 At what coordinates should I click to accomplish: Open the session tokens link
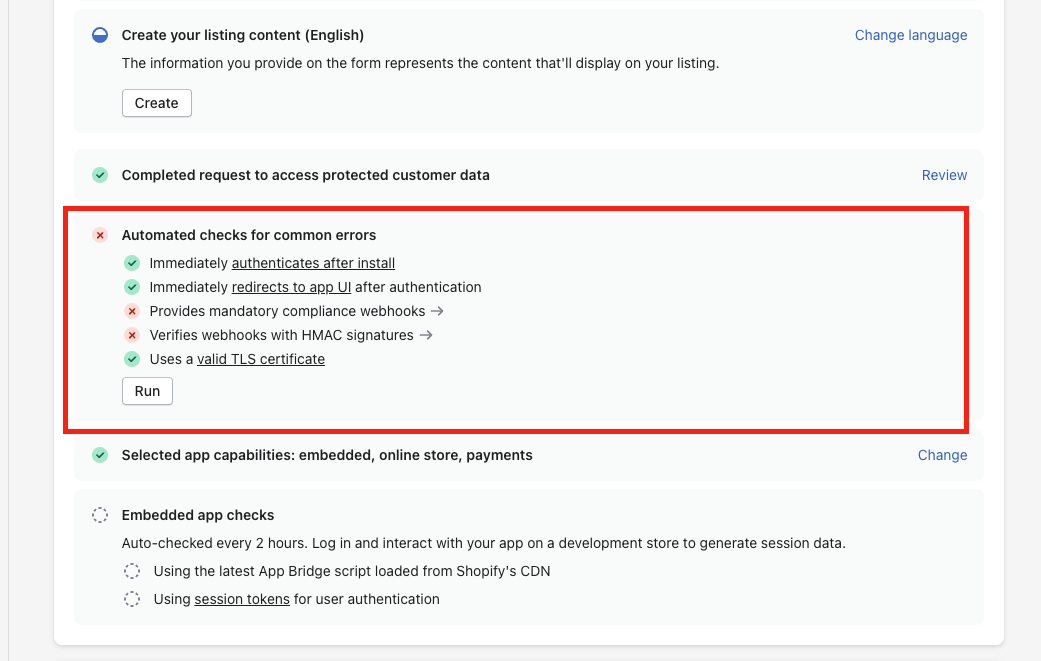(x=242, y=599)
